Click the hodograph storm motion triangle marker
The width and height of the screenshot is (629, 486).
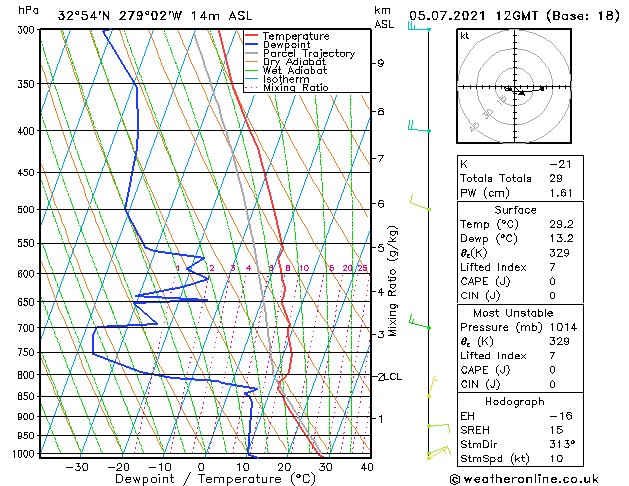tap(521, 93)
